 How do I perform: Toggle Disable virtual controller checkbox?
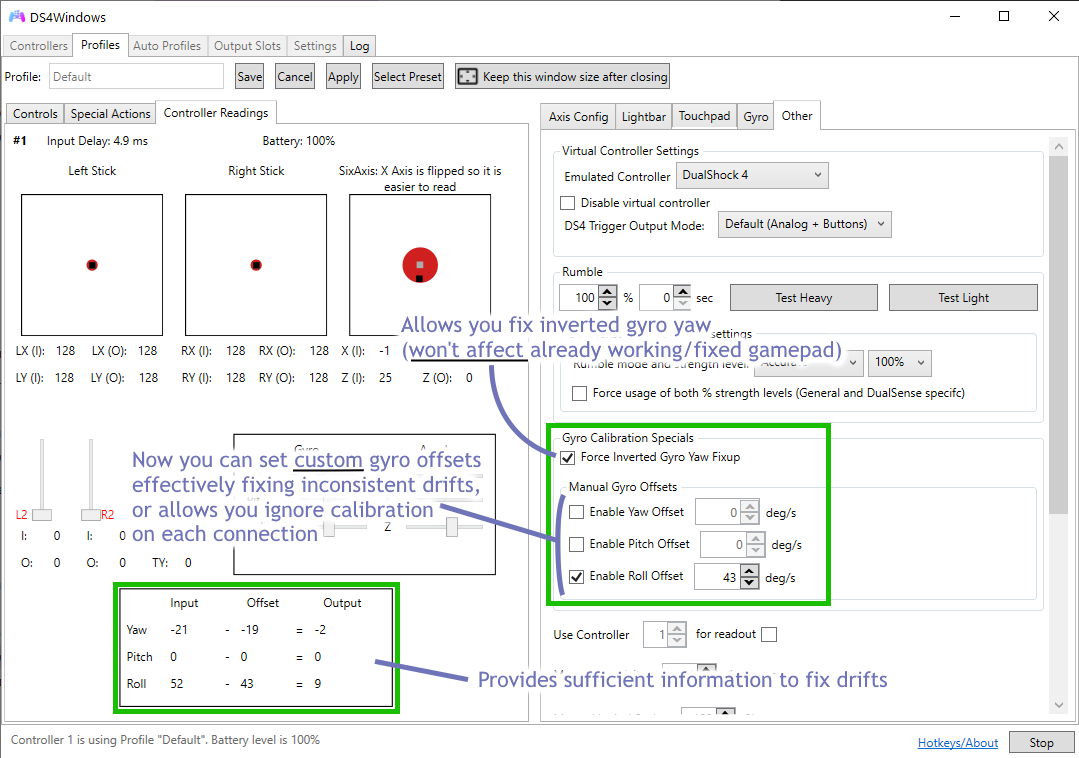click(568, 203)
